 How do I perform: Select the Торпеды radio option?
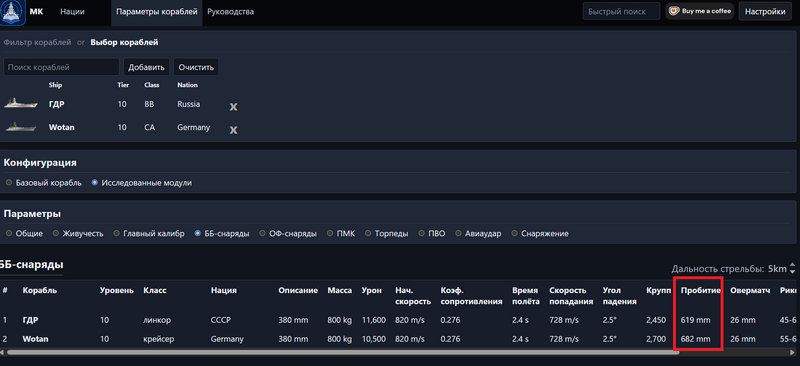[387, 233]
